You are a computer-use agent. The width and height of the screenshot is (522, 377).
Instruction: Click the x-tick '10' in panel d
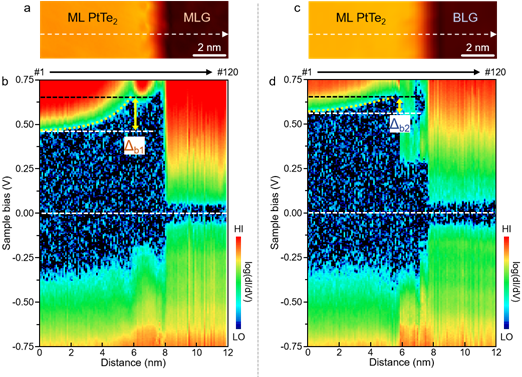point(465,353)
